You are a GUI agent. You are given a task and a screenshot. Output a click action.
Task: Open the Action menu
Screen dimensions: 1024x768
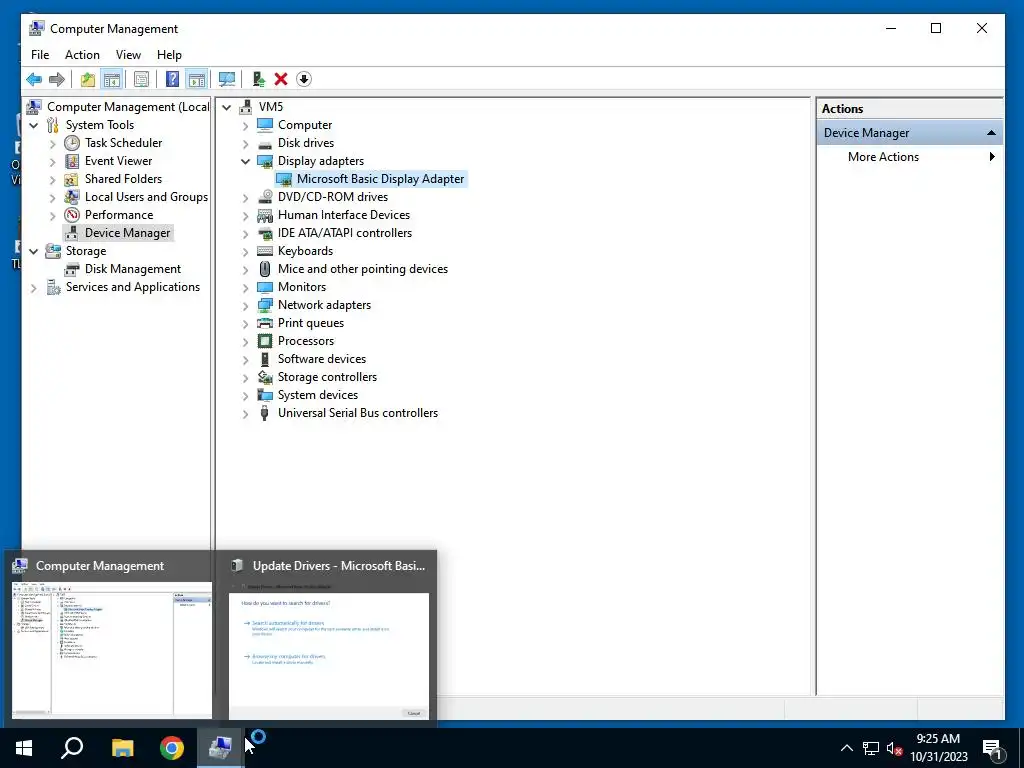pos(82,55)
